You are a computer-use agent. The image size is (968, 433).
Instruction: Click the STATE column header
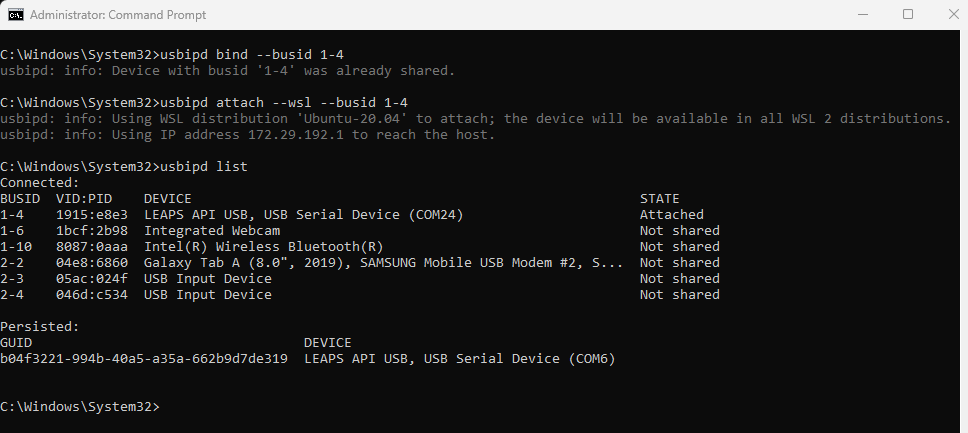[659, 198]
